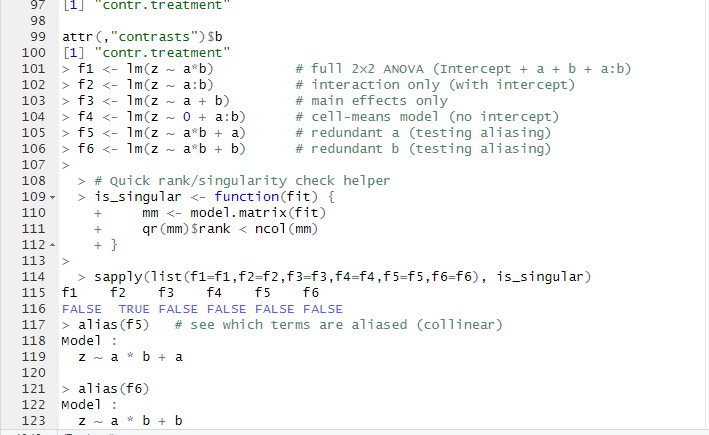Collapse the is_singular function fold arrow
Viewport: 709px width, 435px height.
(52, 197)
